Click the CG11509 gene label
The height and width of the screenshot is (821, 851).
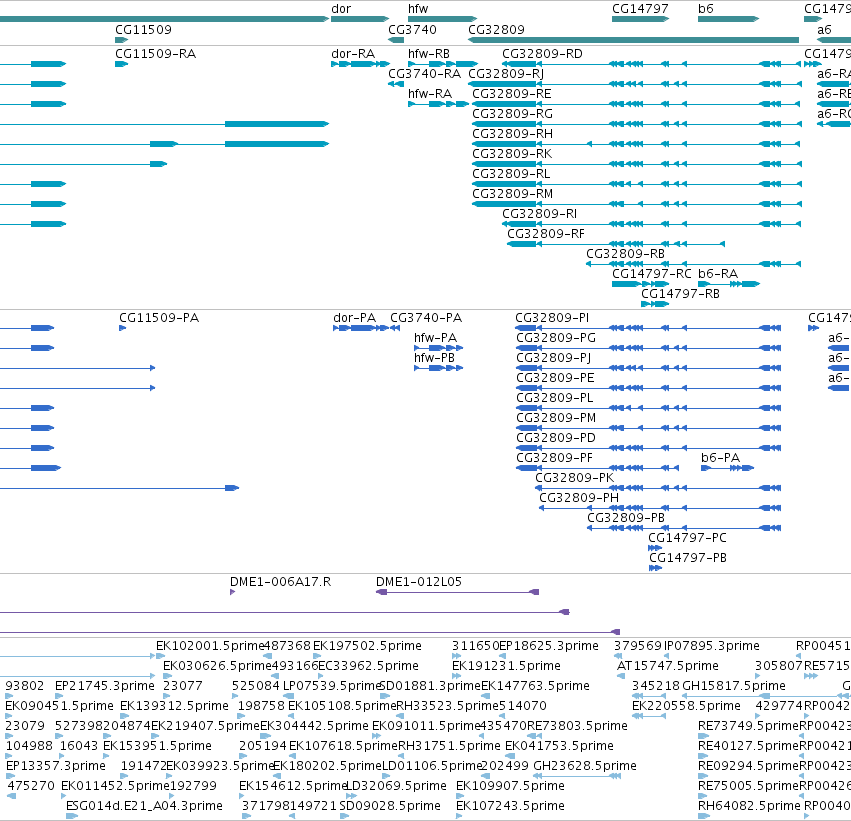pos(143,29)
